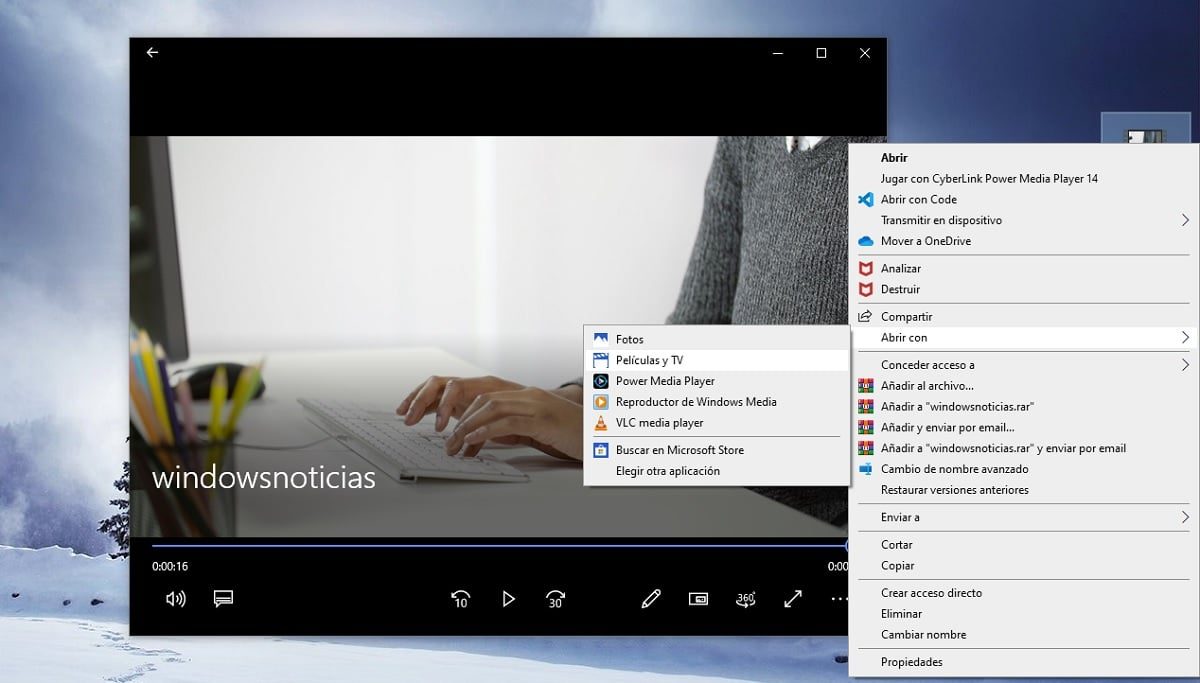
Task: Click the Power Media Player icon entry
Action: click(x=600, y=381)
